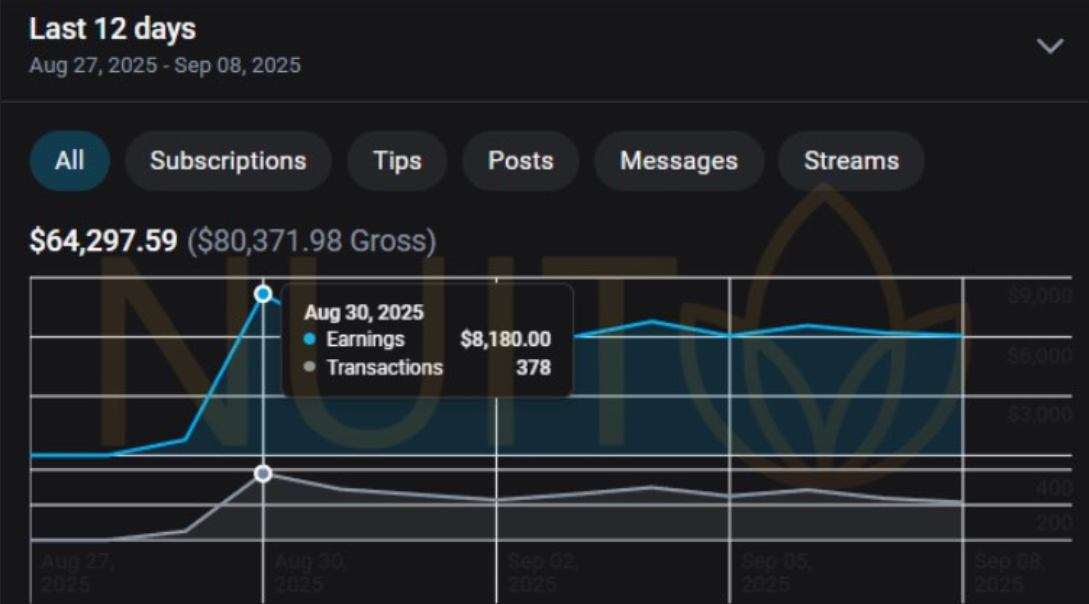Click the Aug 27 - Sep 08 date range text
1089x604 pixels.
(x=165, y=66)
